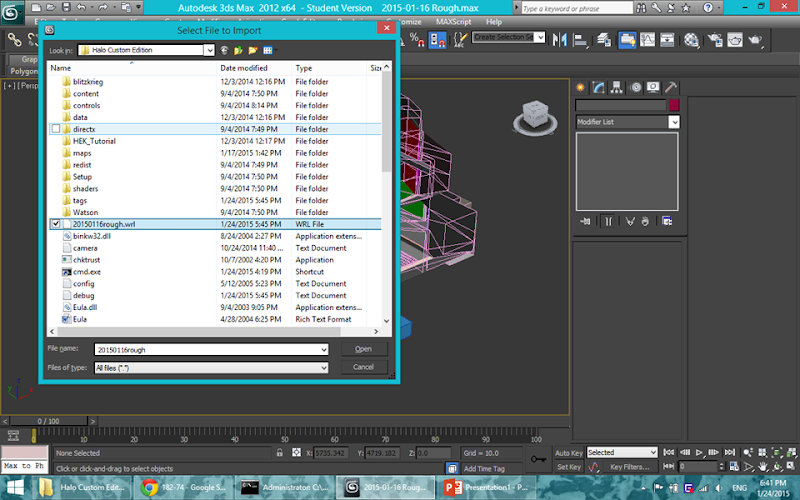Click the Key Filters button

pos(629,467)
